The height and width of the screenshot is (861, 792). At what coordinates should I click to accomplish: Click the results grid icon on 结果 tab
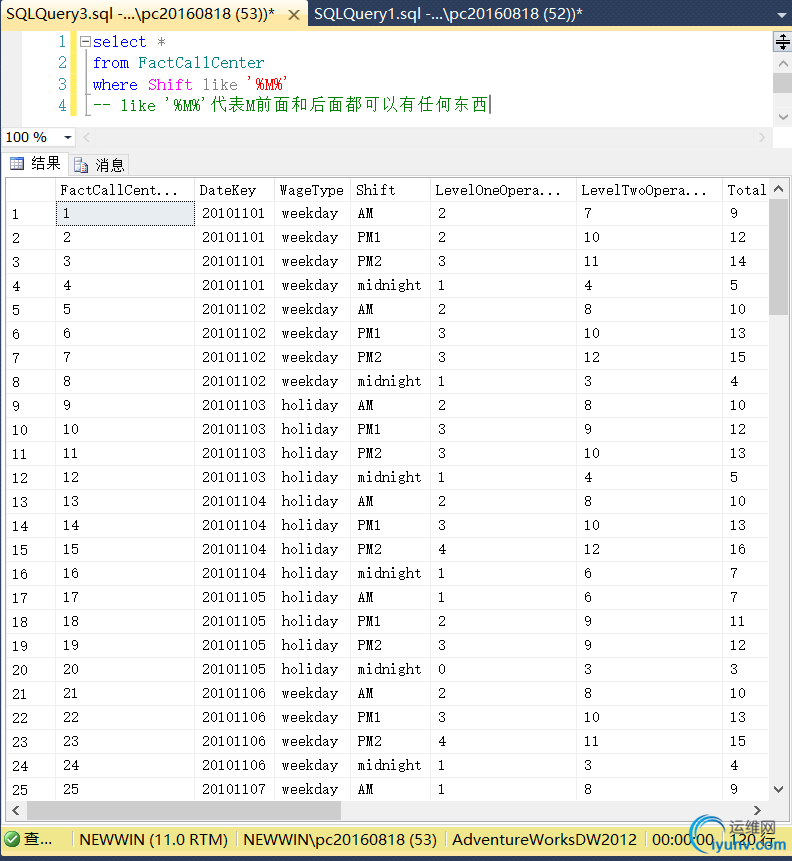click(17, 164)
